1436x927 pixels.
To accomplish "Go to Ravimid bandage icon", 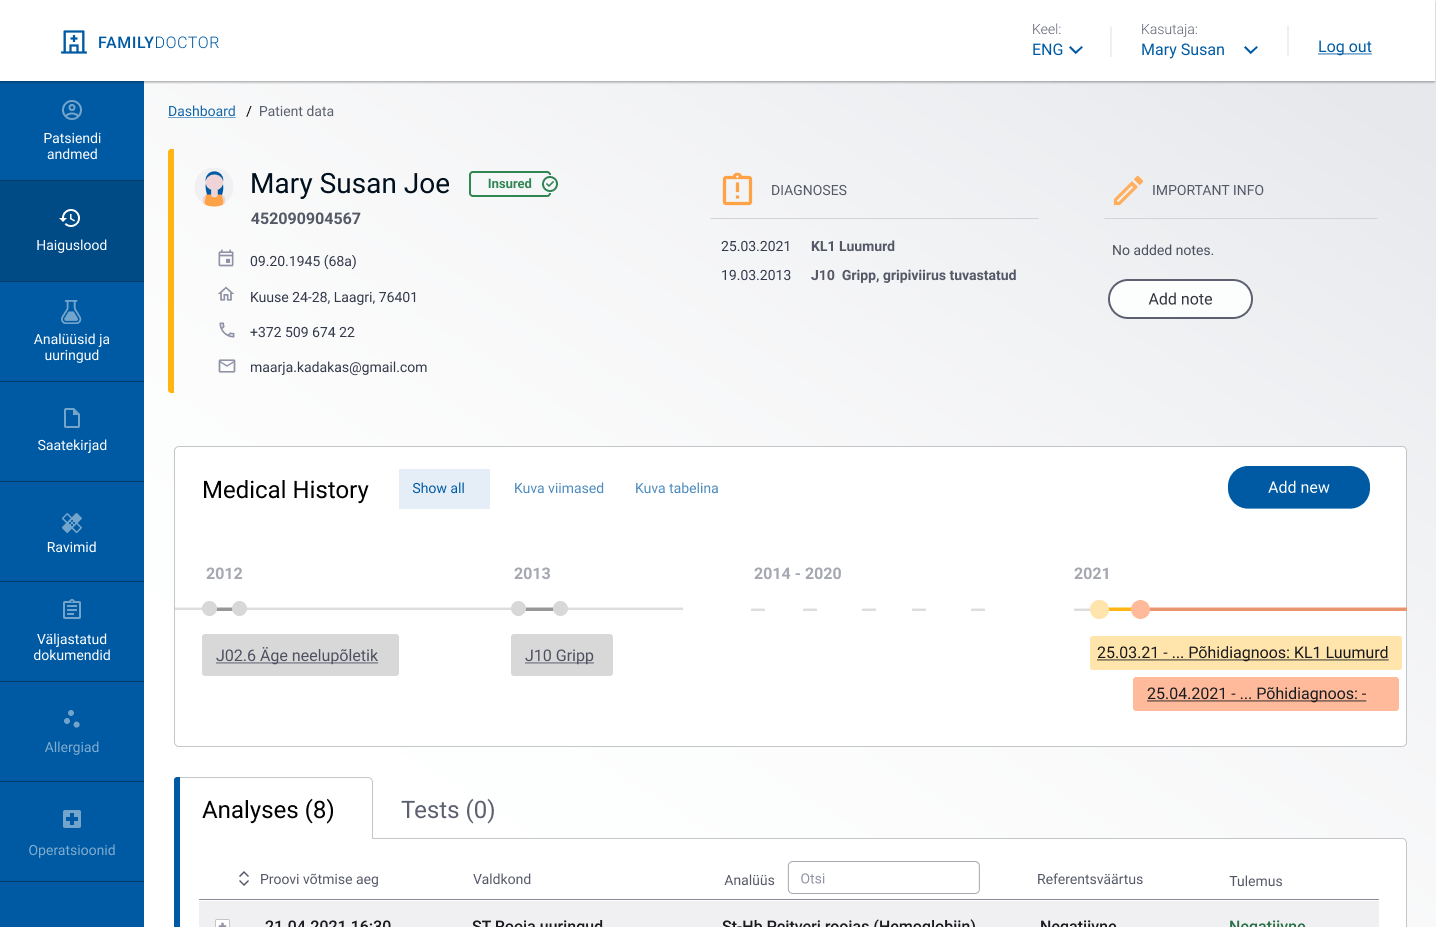I will 71,522.
